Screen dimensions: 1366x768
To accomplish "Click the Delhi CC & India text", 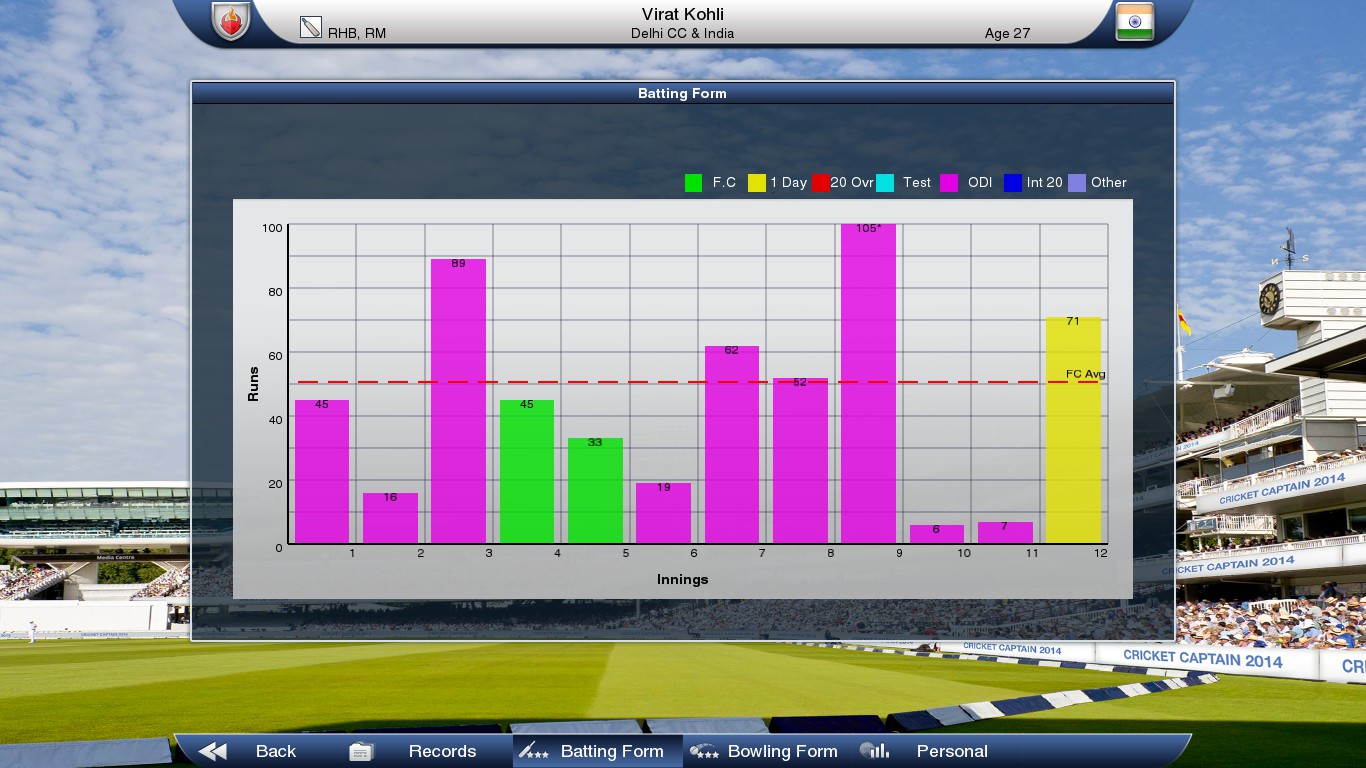I will click(682, 33).
